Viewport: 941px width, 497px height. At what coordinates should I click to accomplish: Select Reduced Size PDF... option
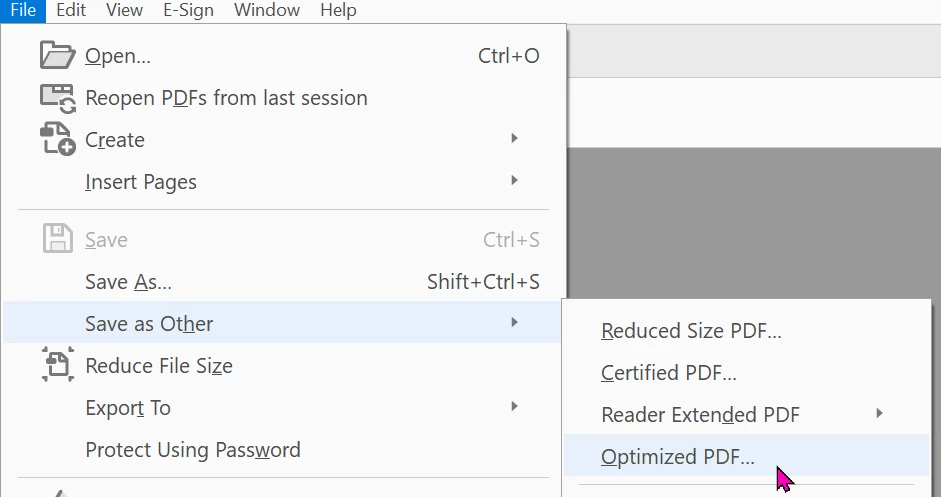pos(691,331)
